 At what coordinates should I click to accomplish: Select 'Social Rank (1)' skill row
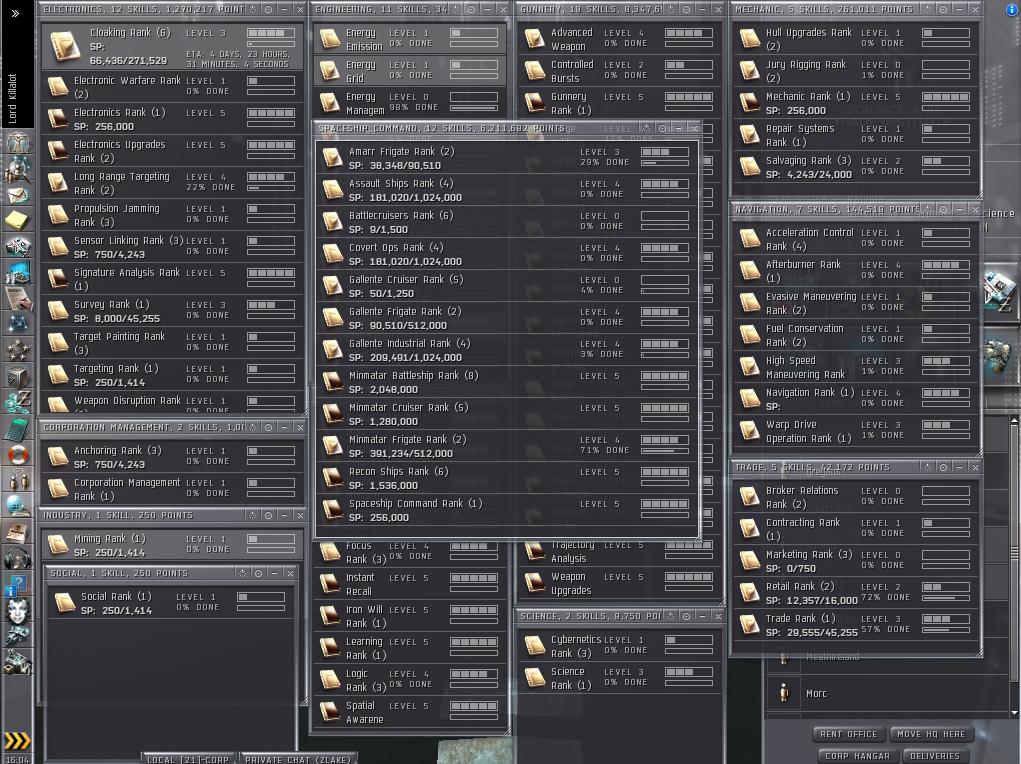click(x=172, y=603)
